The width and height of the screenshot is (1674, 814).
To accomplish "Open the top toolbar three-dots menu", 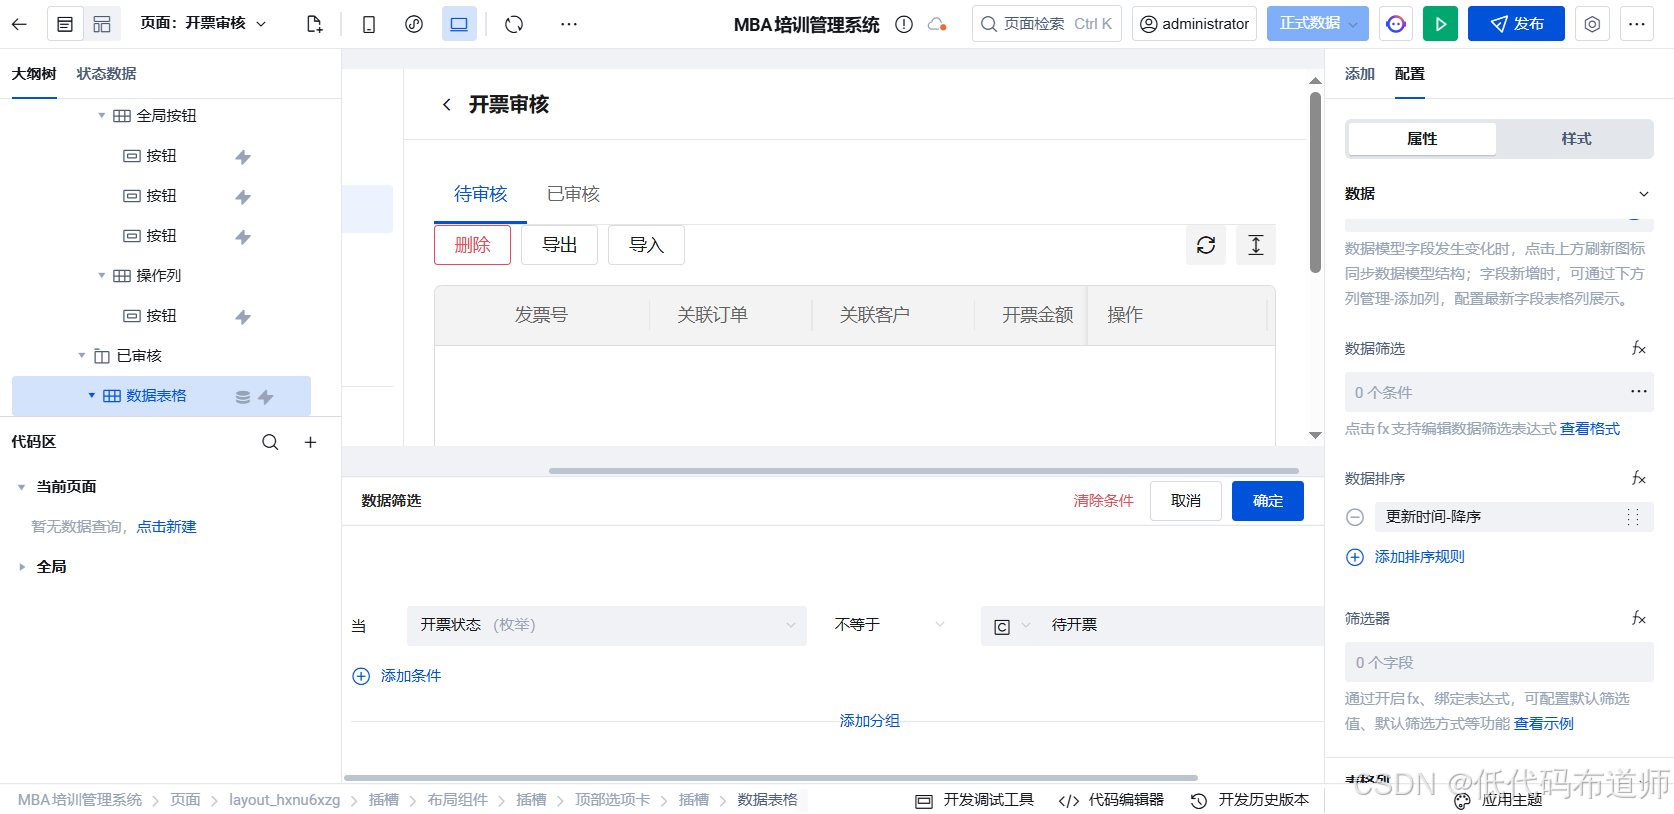I will 569,24.
